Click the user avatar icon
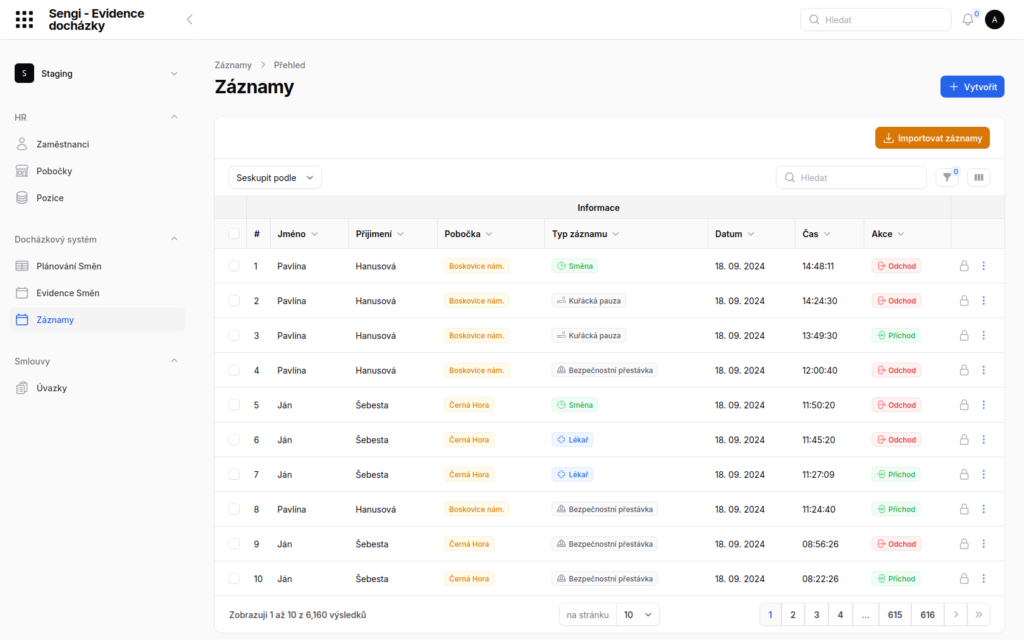Viewport: 1024px width, 640px height. pos(994,20)
